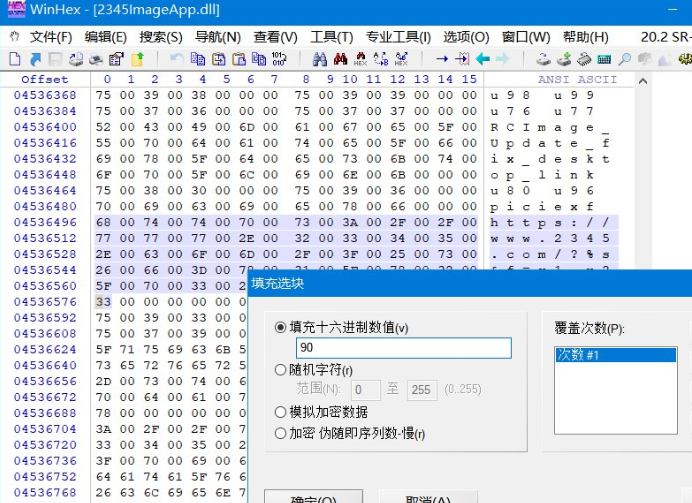Open the 编辑(E) menu
The image size is (692, 503).
pyautogui.click(x=105, y=37)
